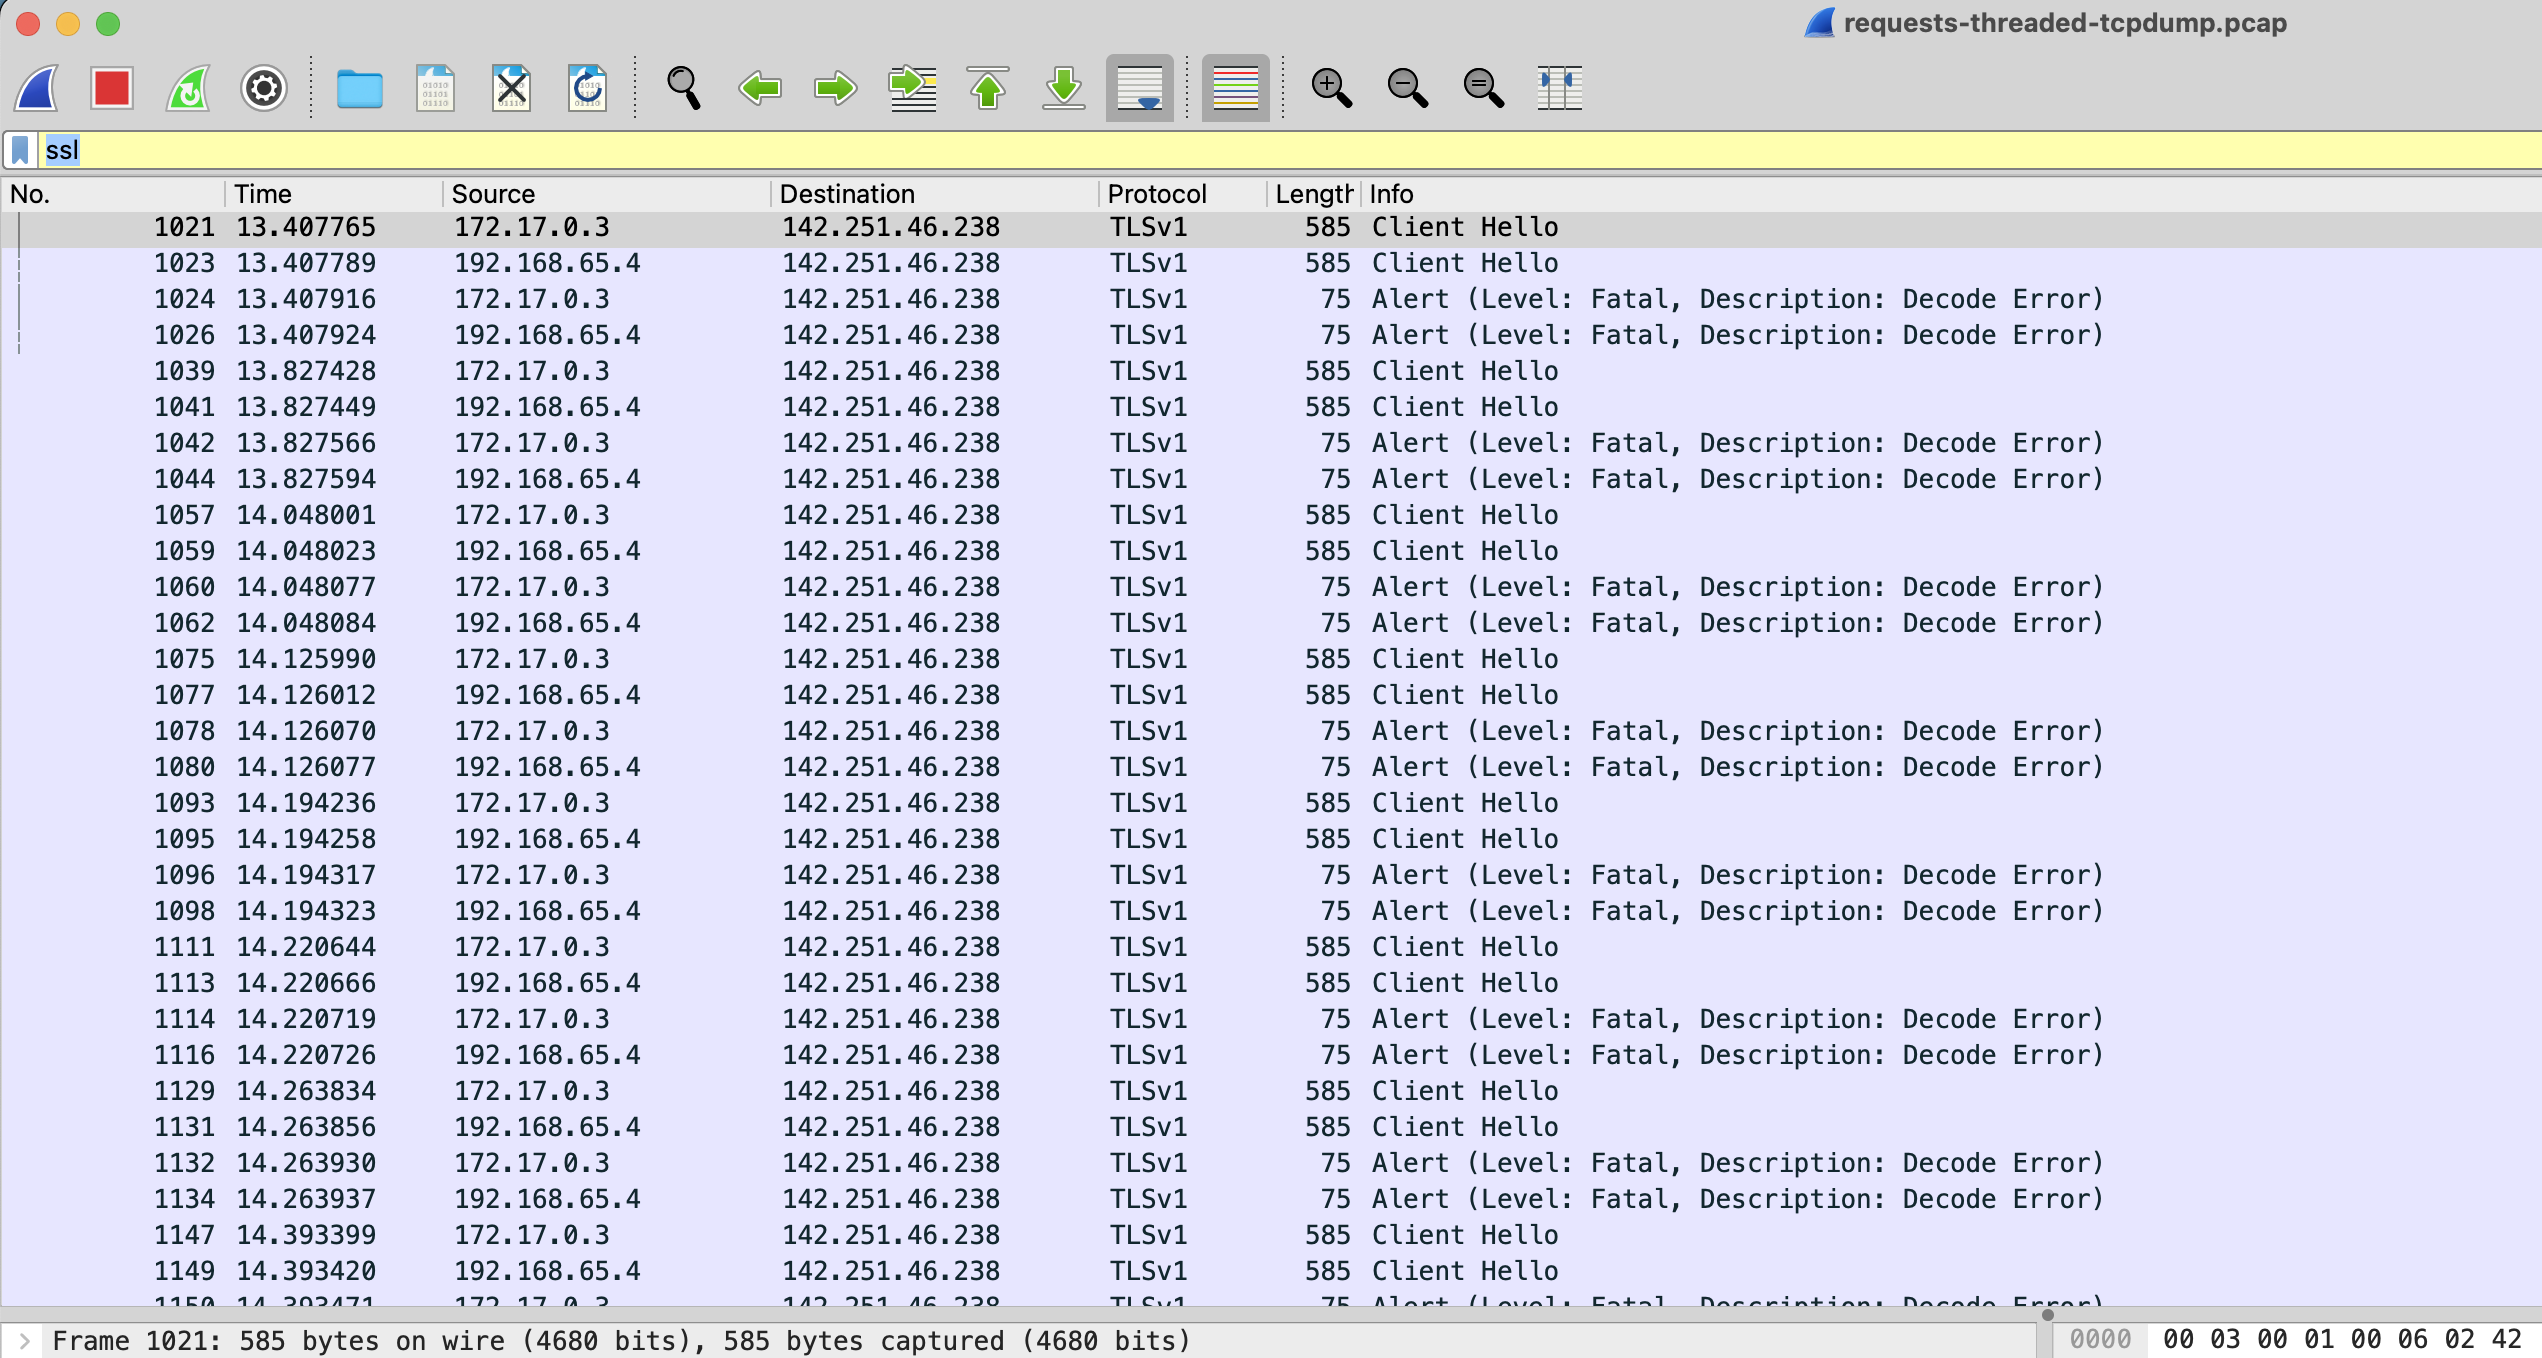The width and height of the screenshot is (2542, 1358).
Task: Click the ssl display filter field
Action: pos(1290,150)
